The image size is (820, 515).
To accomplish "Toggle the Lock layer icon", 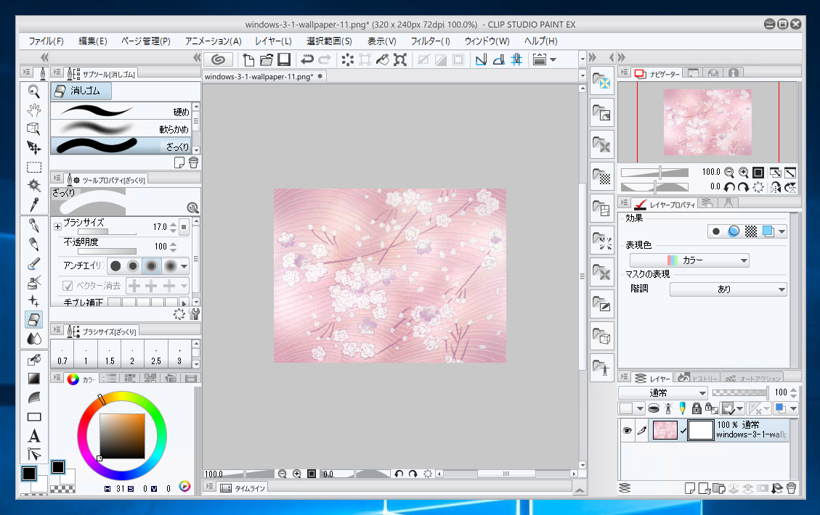I will 696,408.
